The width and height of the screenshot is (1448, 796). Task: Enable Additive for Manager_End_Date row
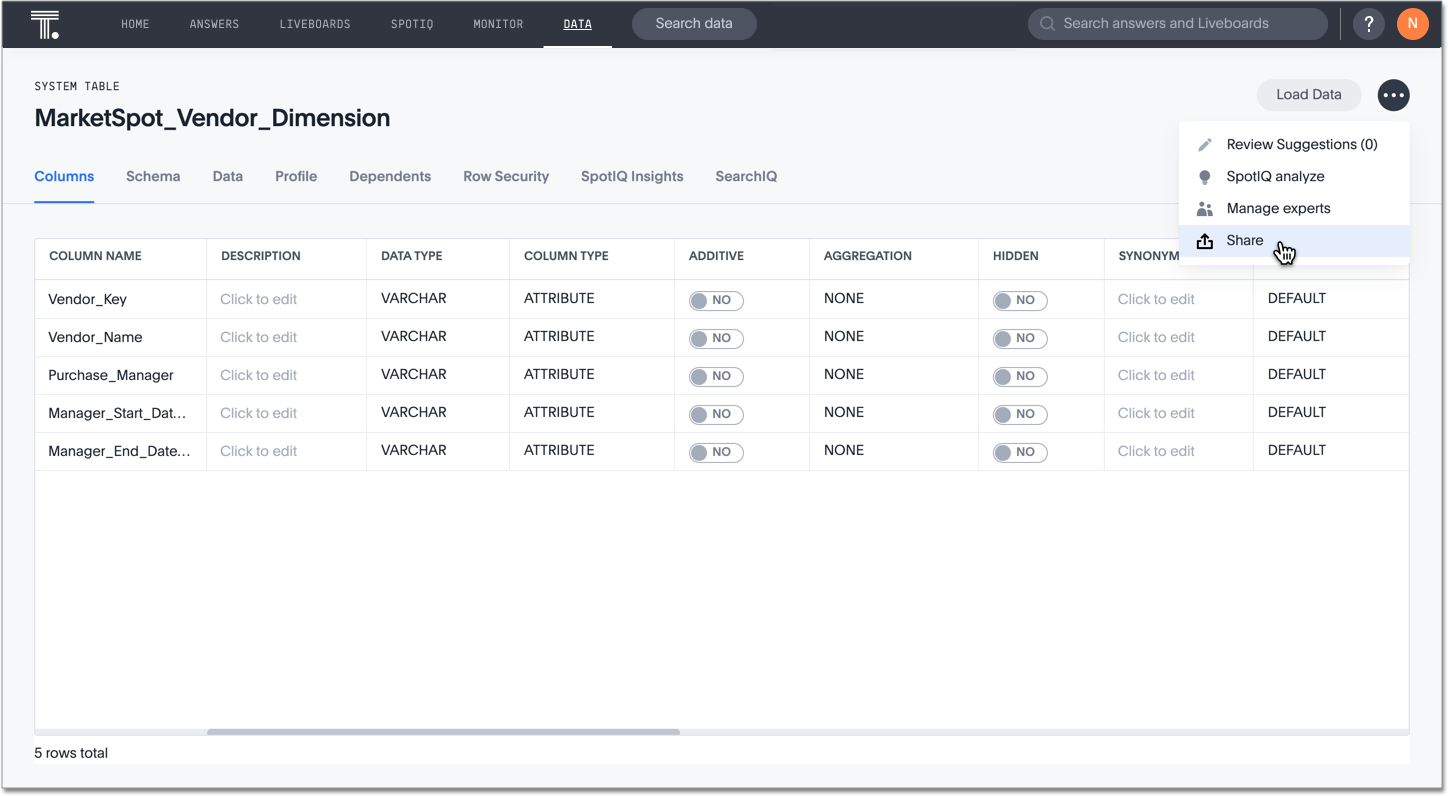coord(716,452)
